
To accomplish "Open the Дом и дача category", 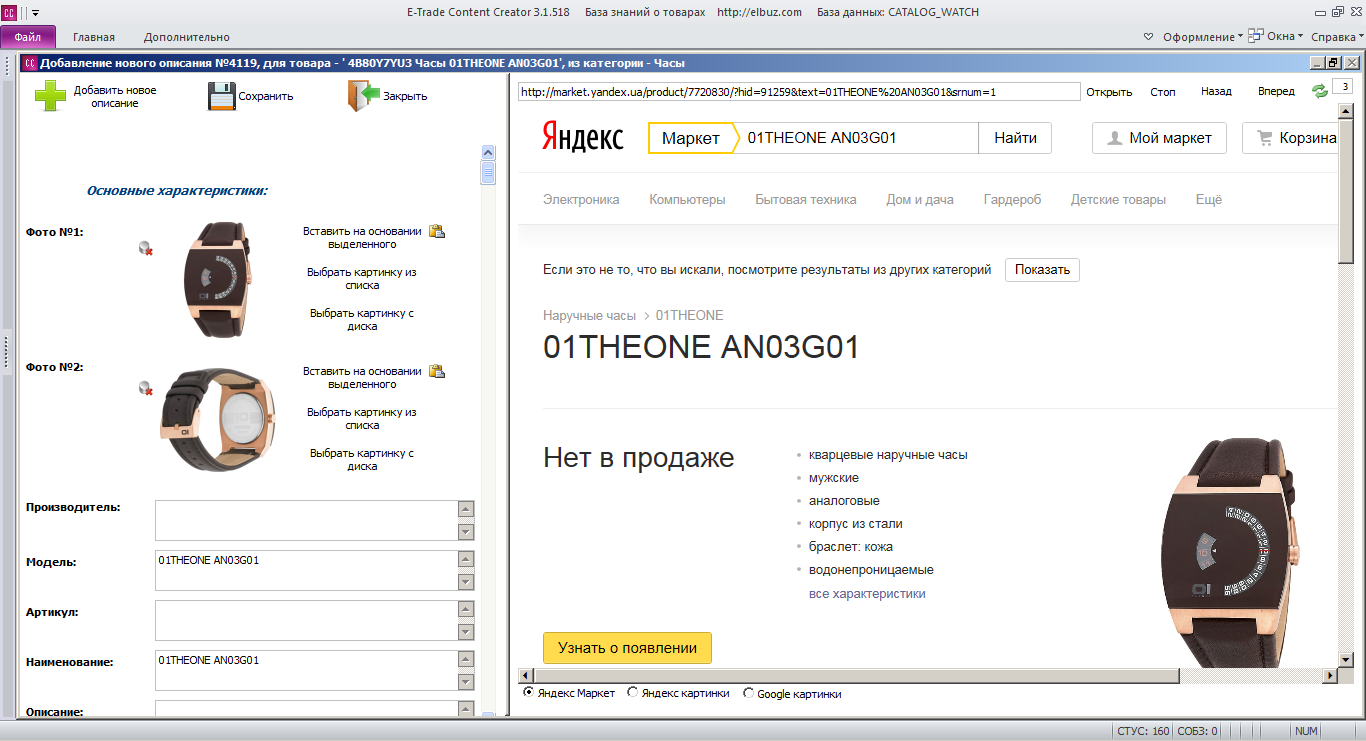I will 920,199.
